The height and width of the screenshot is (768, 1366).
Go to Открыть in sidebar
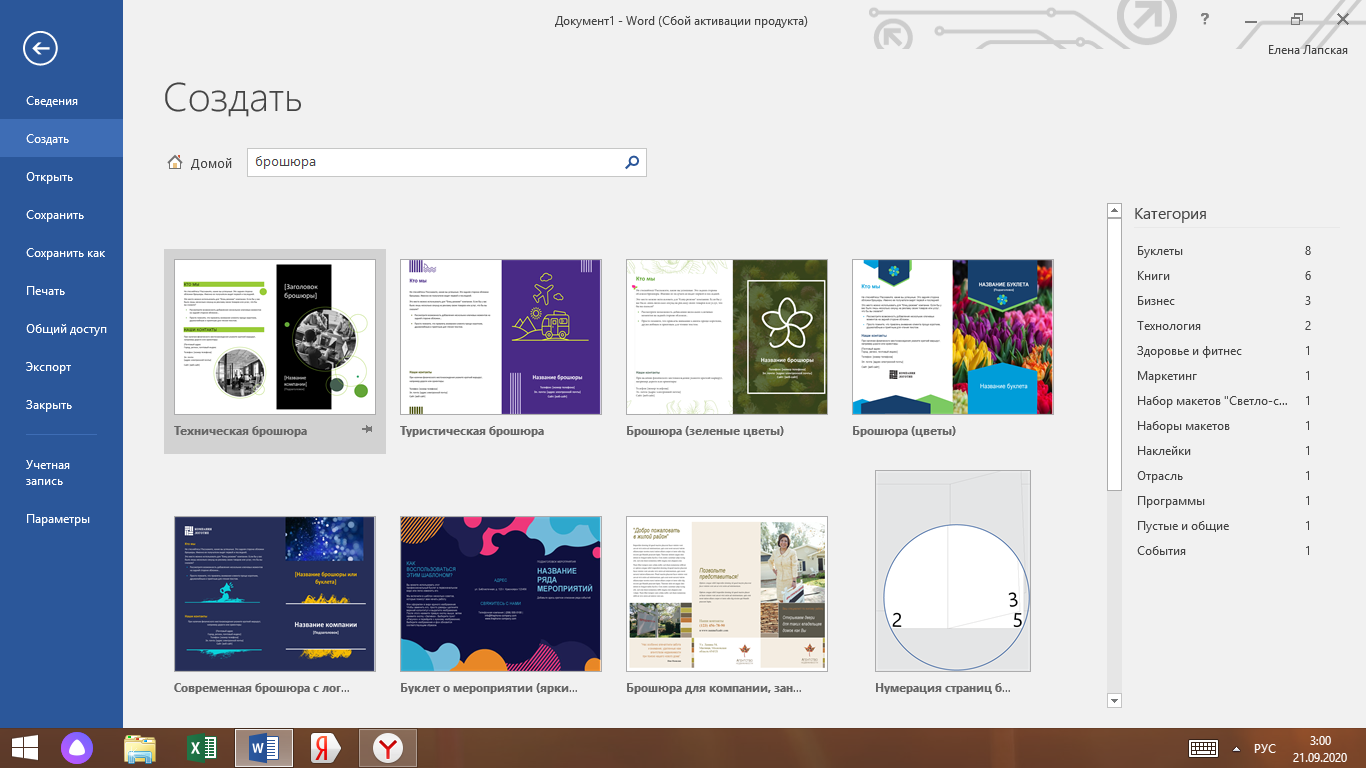click(61, 177)
